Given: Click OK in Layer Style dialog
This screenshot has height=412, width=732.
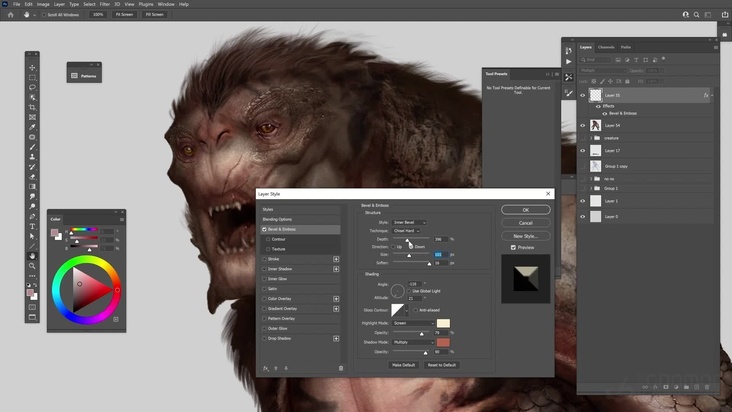Looking at the screenshot, I should pos(526,210).
